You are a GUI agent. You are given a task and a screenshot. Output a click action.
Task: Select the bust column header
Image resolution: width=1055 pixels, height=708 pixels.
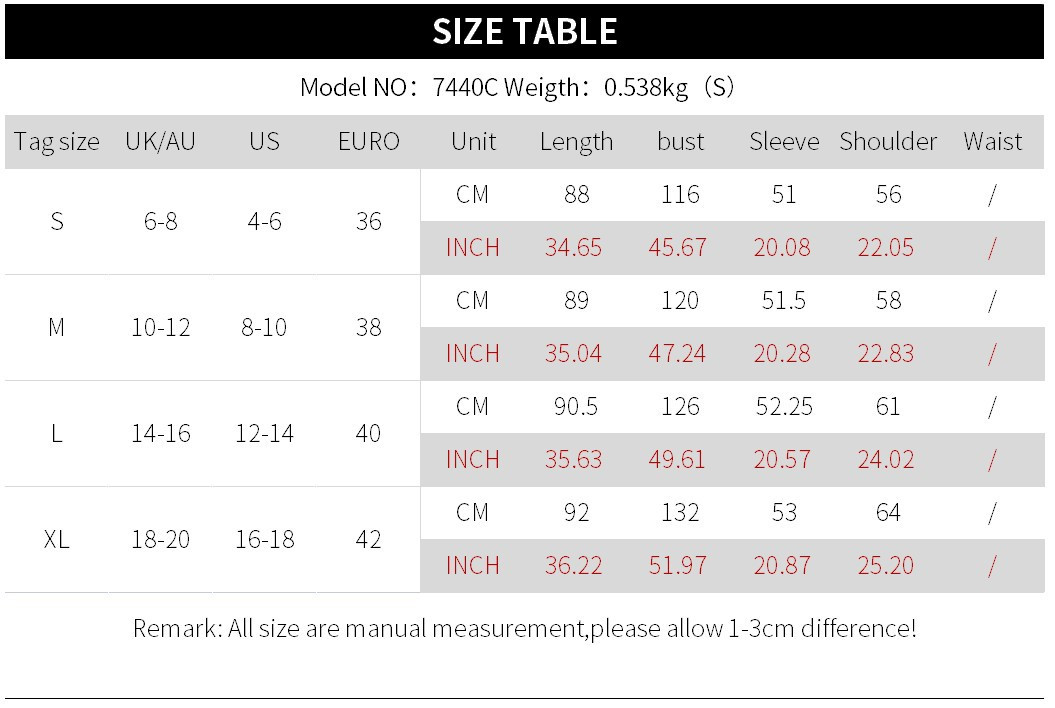tap(680, 142)
